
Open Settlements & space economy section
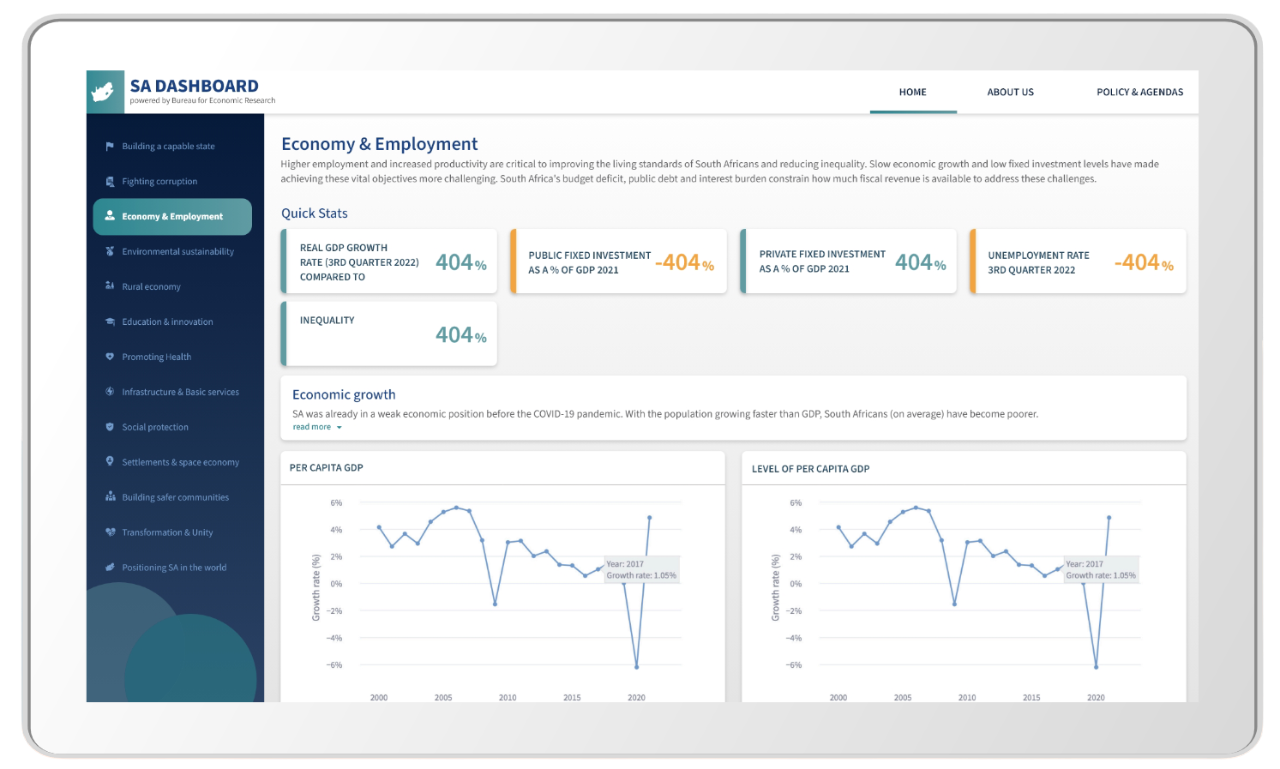pyautogui.click(x=180, y=462)
